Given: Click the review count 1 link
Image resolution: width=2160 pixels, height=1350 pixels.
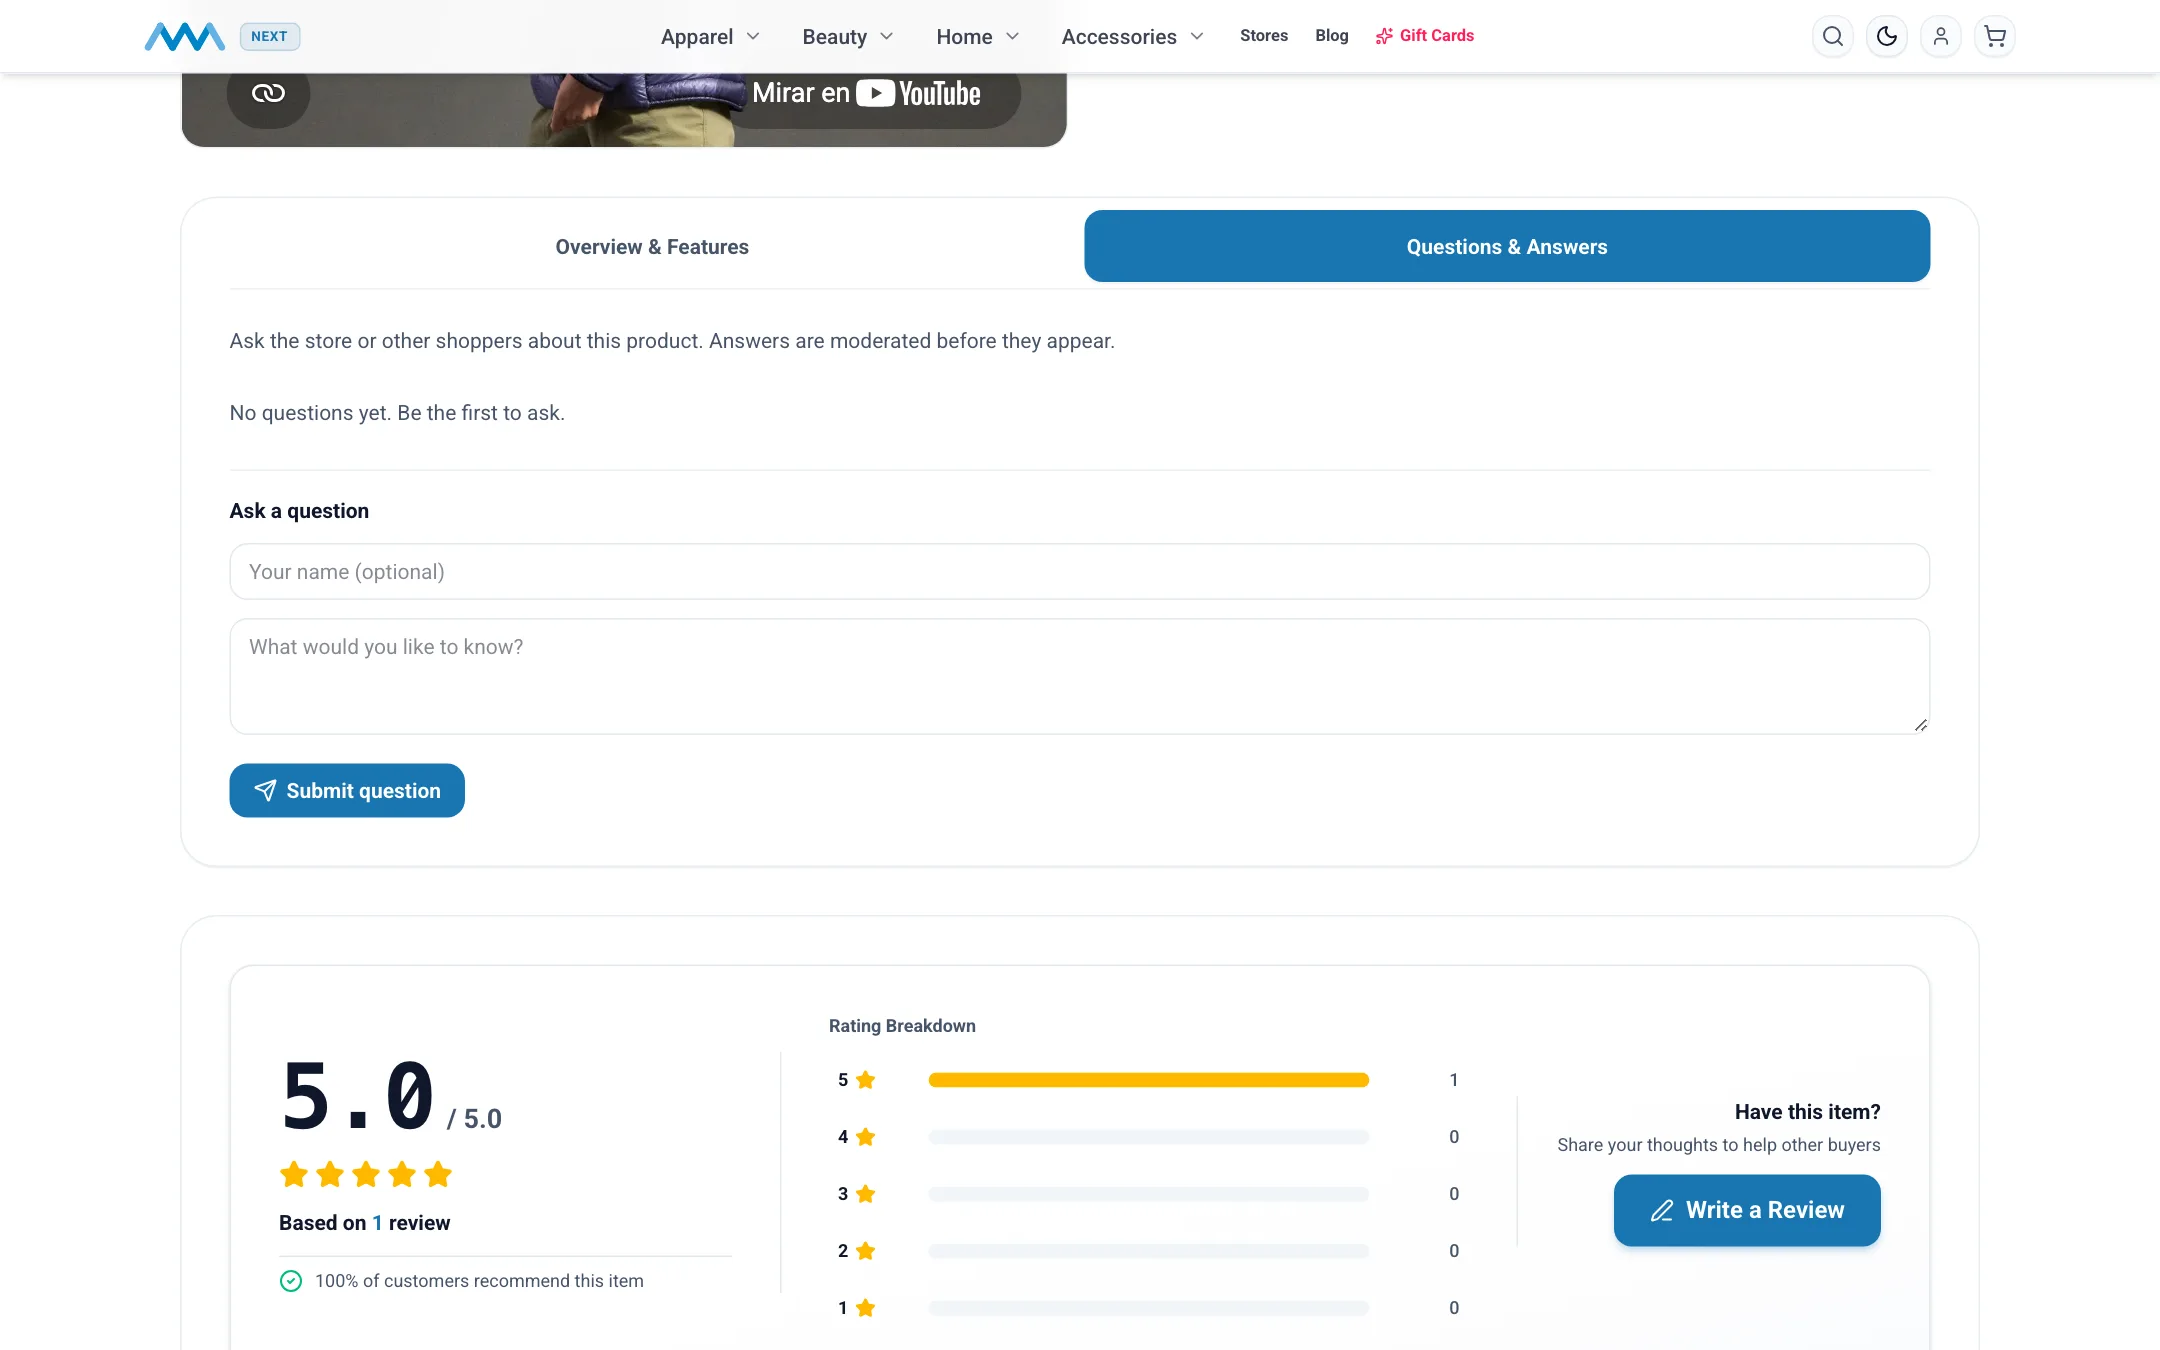Looking at the screenshot, I should pos(377,1223).
